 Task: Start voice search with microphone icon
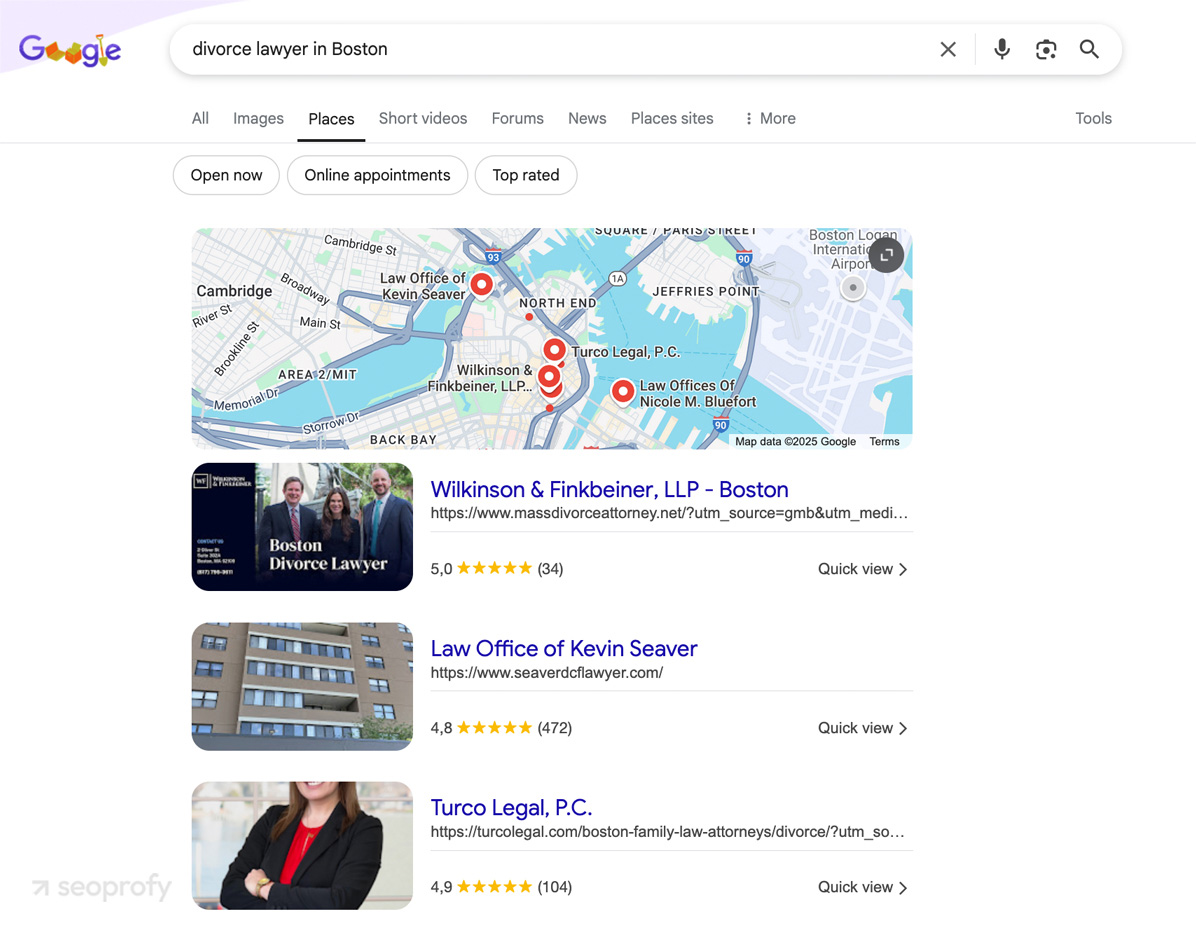1002,50
